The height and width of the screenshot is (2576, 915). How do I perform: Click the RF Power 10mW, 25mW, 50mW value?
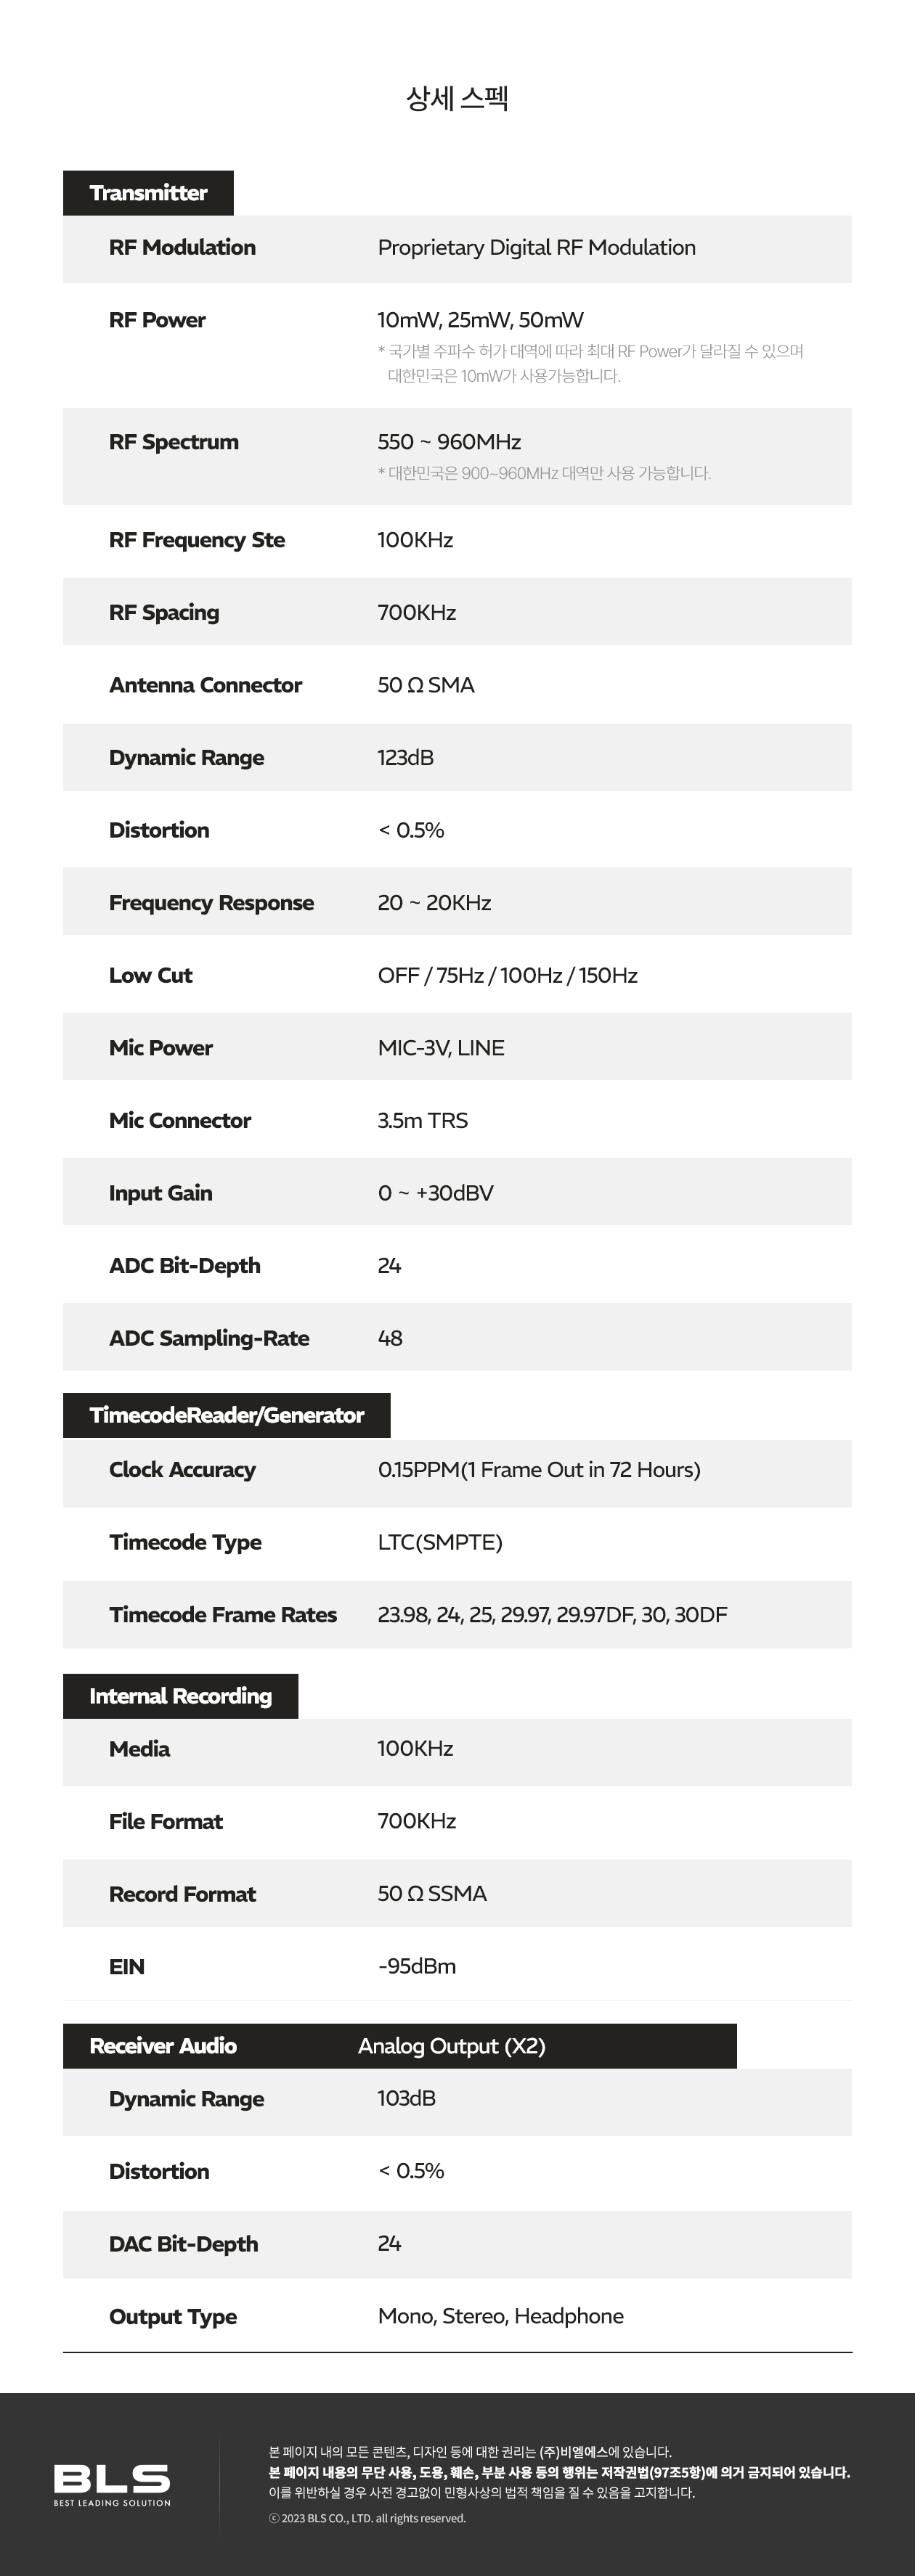(x=480, y=320)
